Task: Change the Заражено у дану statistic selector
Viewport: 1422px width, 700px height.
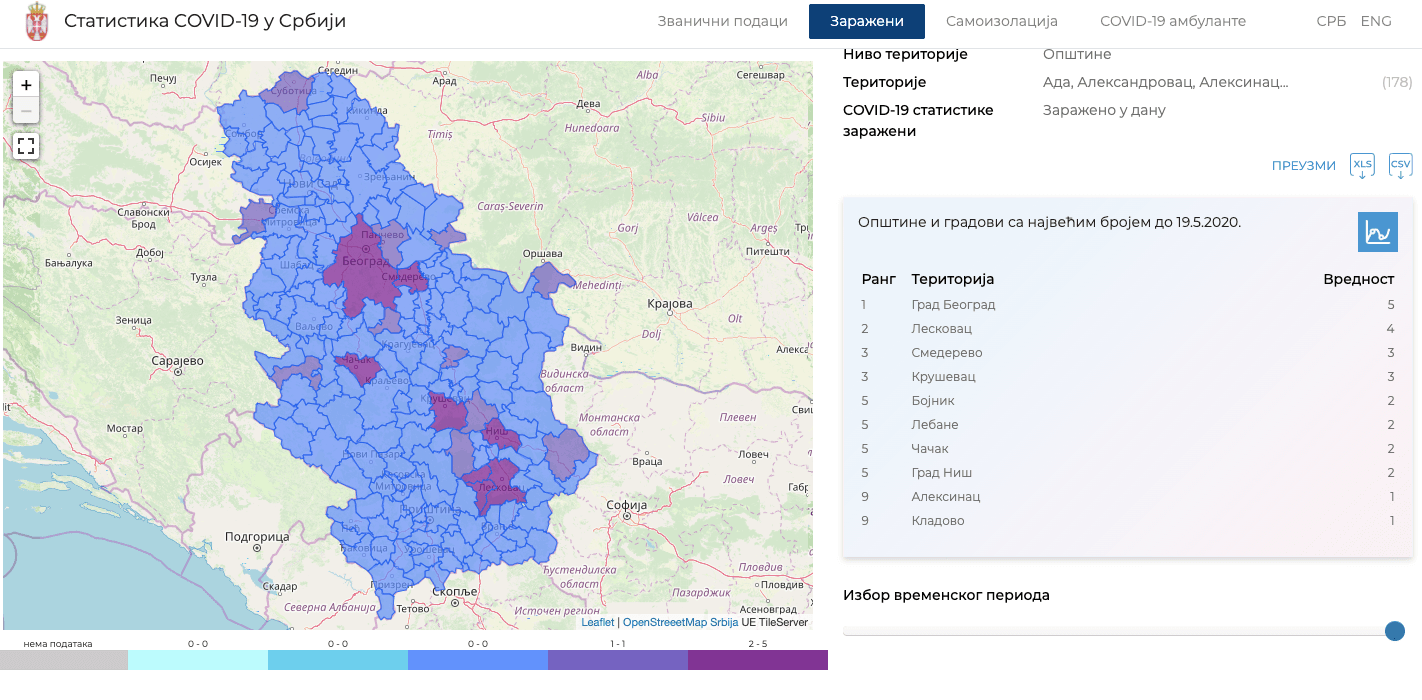Action: click(x=1103, y=110)
